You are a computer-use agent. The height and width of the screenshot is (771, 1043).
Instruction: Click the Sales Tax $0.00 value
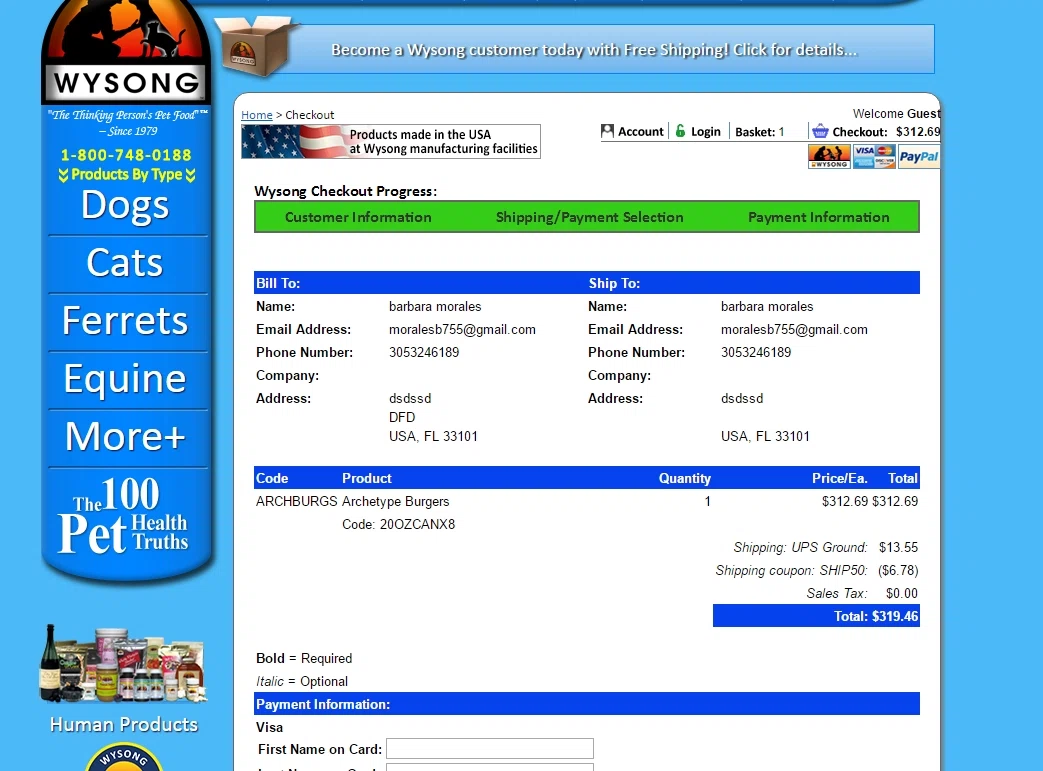(x=902, y=593)
